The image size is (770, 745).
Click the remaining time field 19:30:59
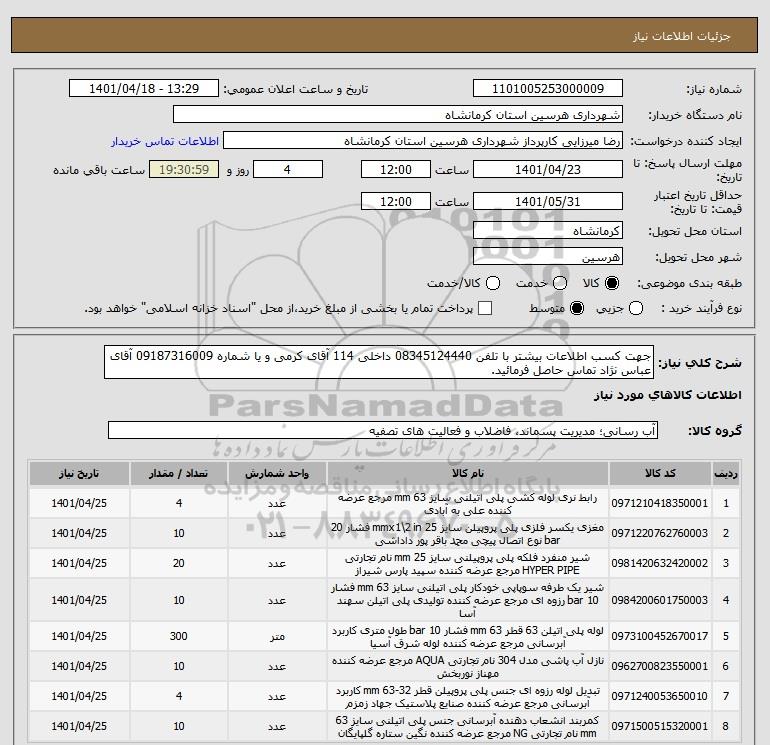184,169
